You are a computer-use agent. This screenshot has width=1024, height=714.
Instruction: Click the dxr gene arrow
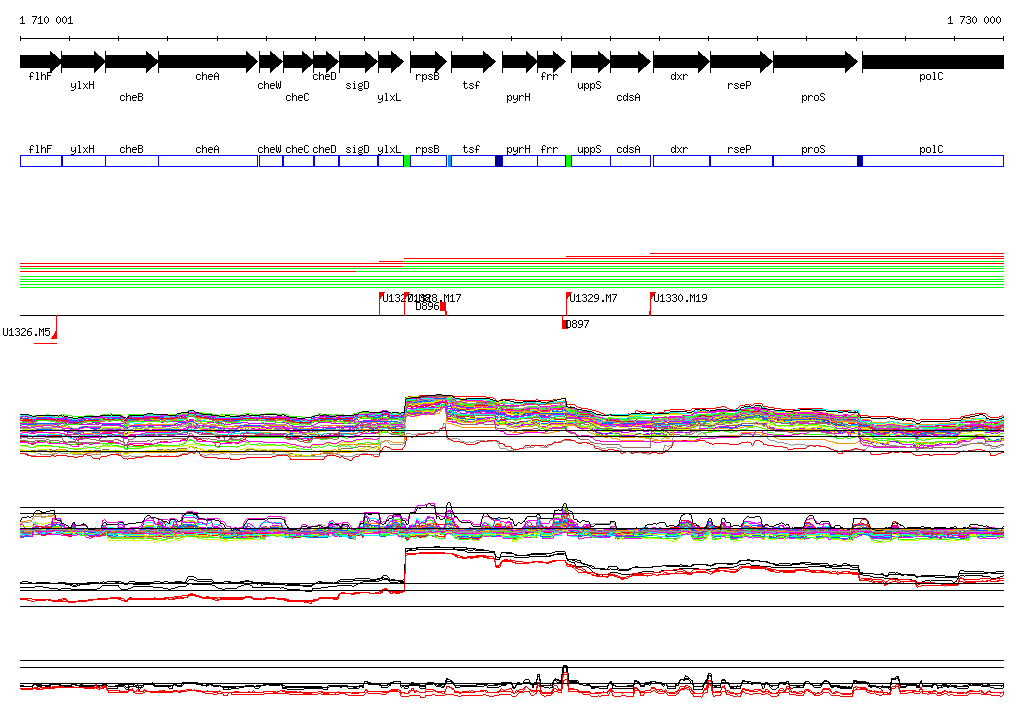point(680,62)
